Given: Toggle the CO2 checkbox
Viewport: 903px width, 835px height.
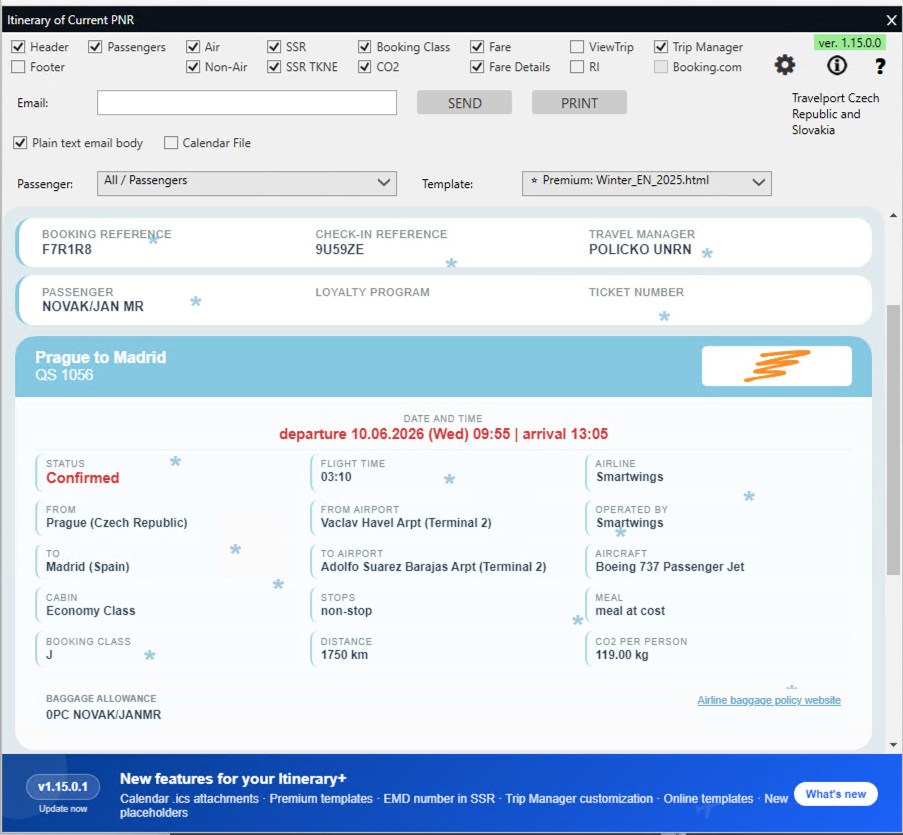Looking at the screenshot, I should pyautogui.click(x=365, y=67).
